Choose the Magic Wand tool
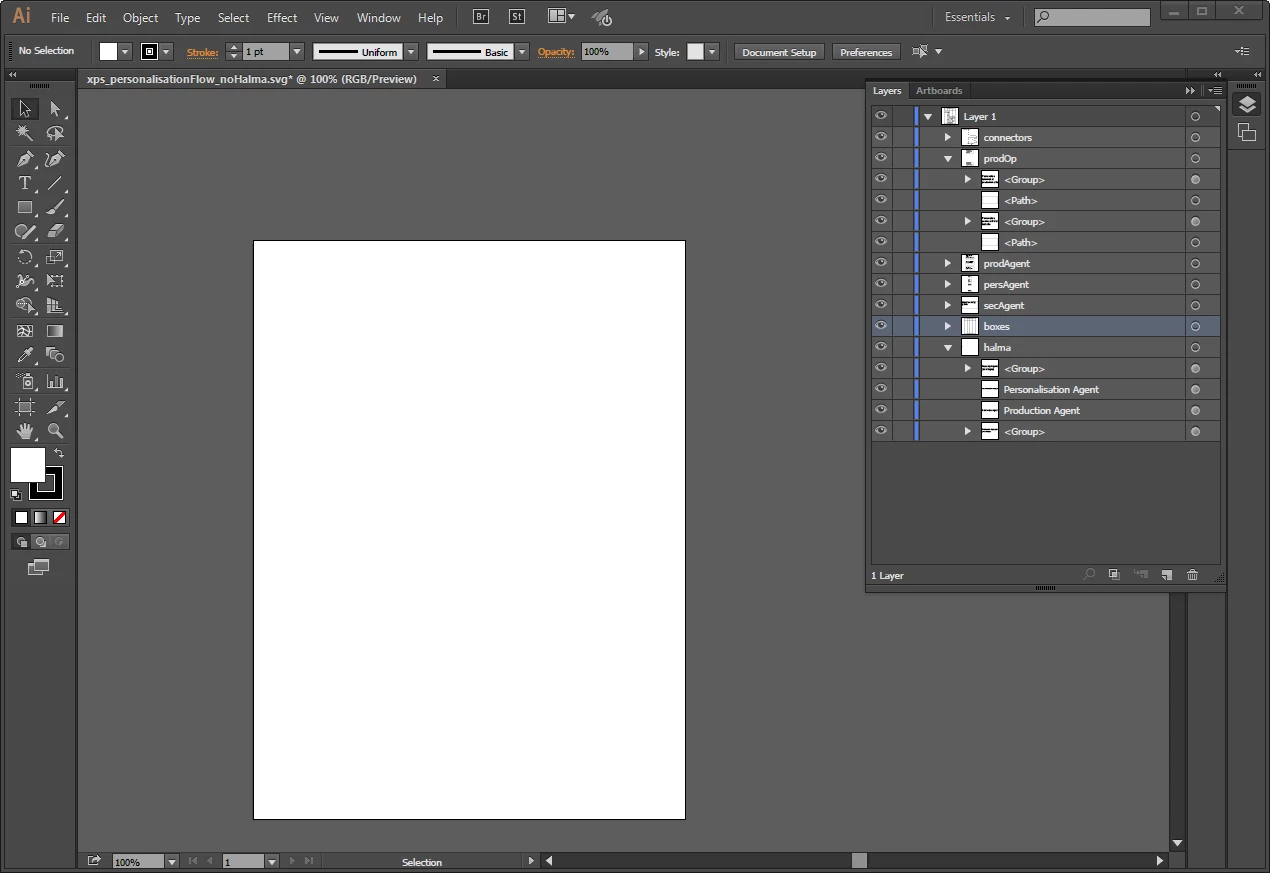 25,133
